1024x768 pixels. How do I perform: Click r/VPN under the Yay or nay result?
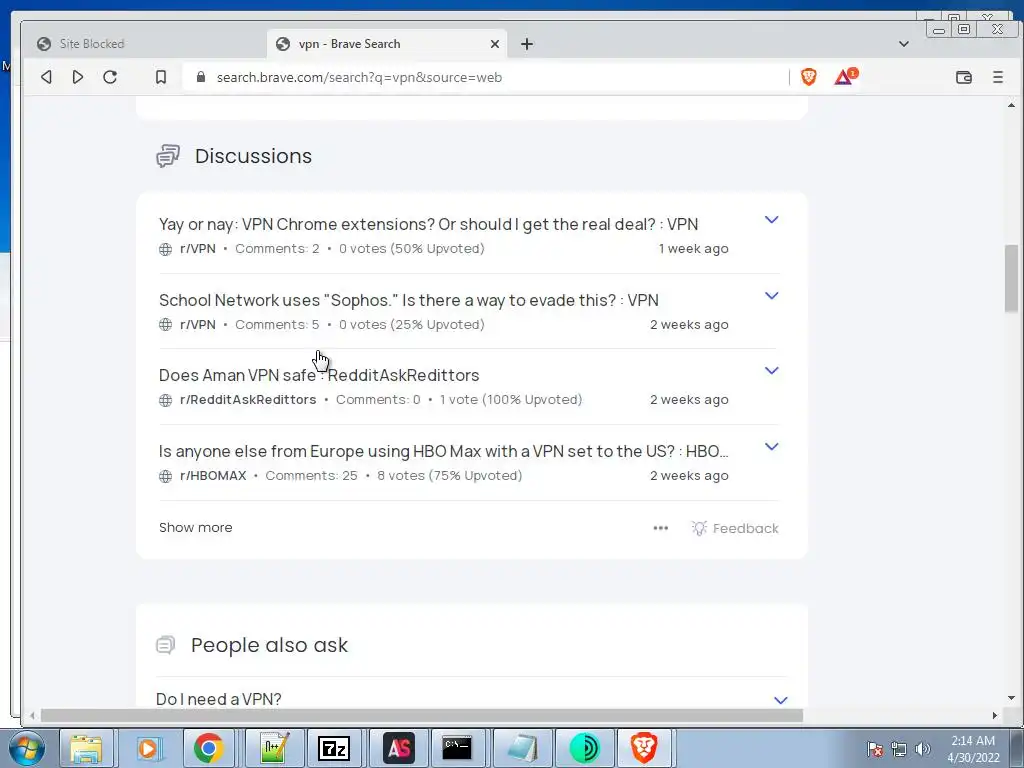197,249
